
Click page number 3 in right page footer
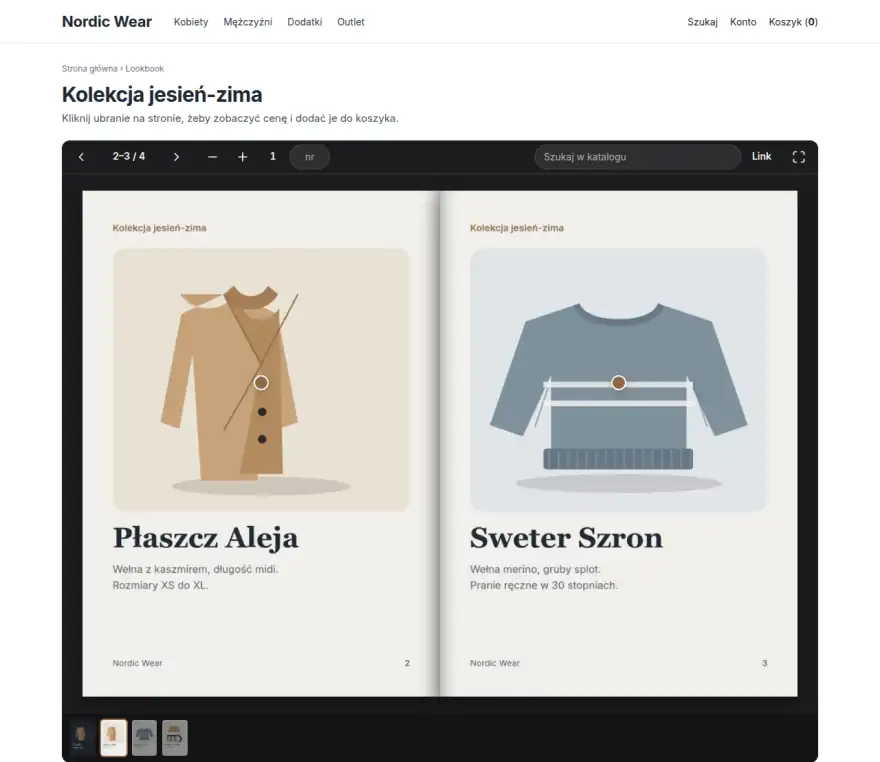764,663
